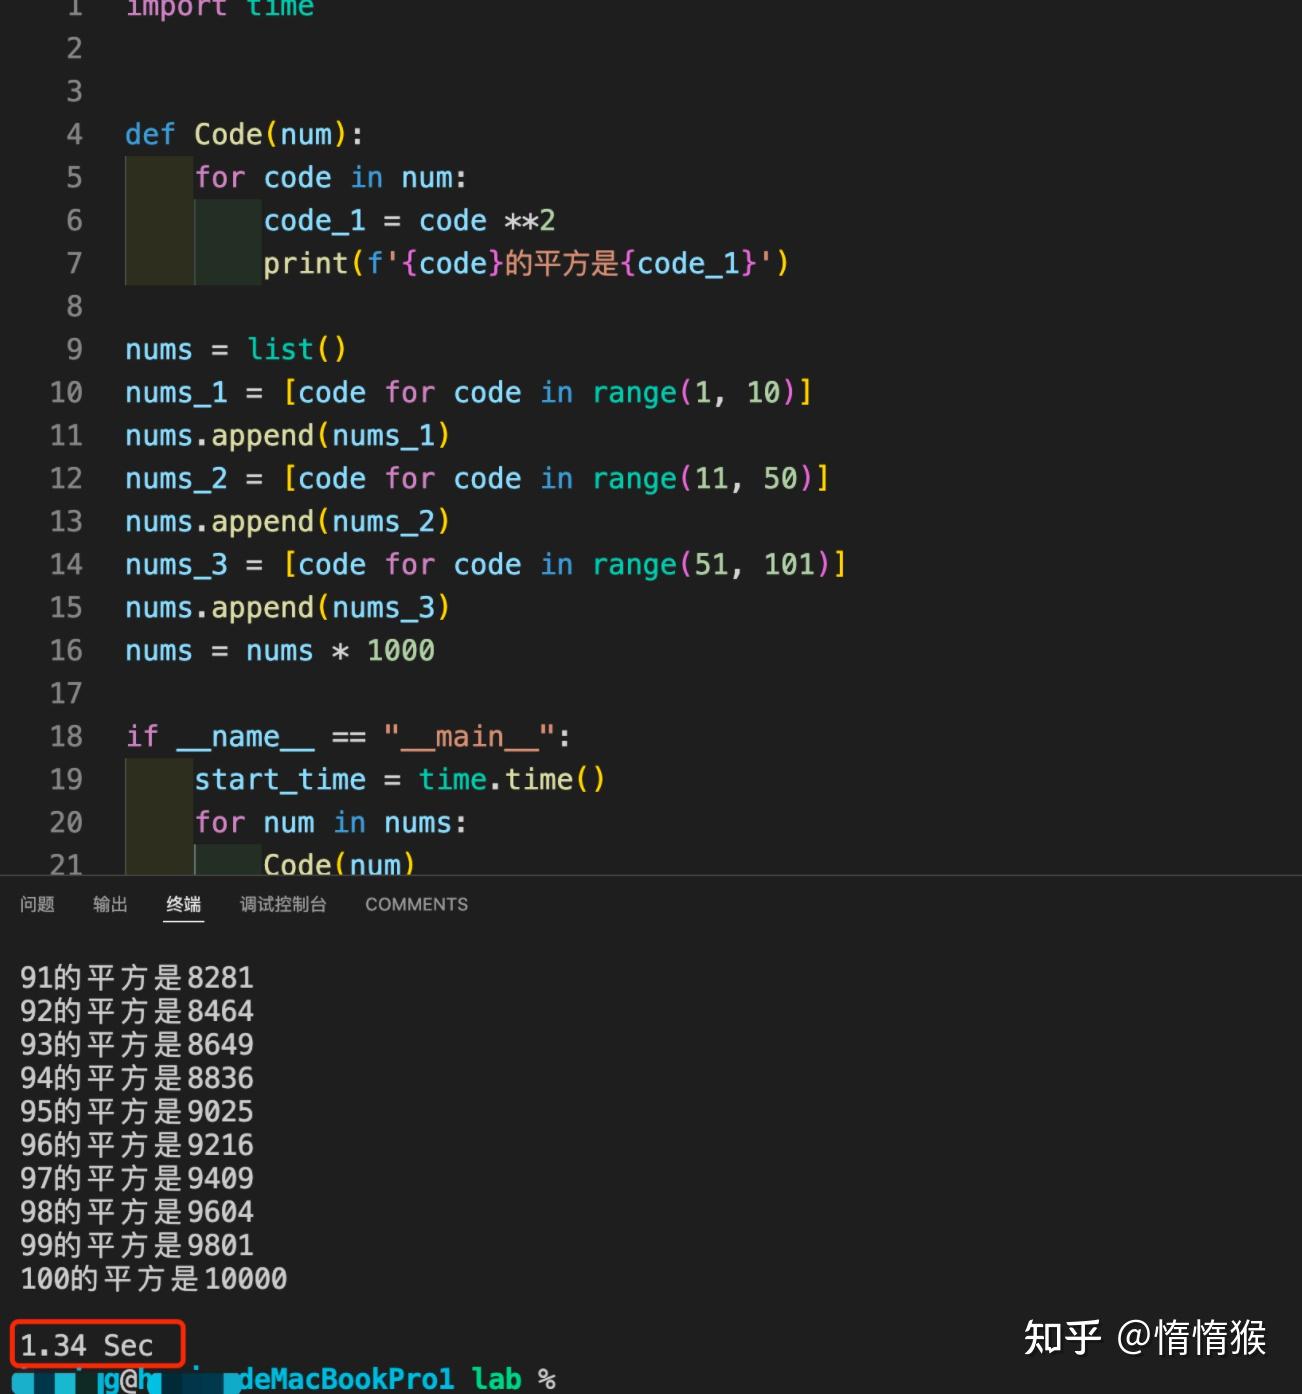This screenshot has height=1394, width=1302.
Task: Open the 调试控制台 (Debug Console) panel
Action: (x=283, y=904)
